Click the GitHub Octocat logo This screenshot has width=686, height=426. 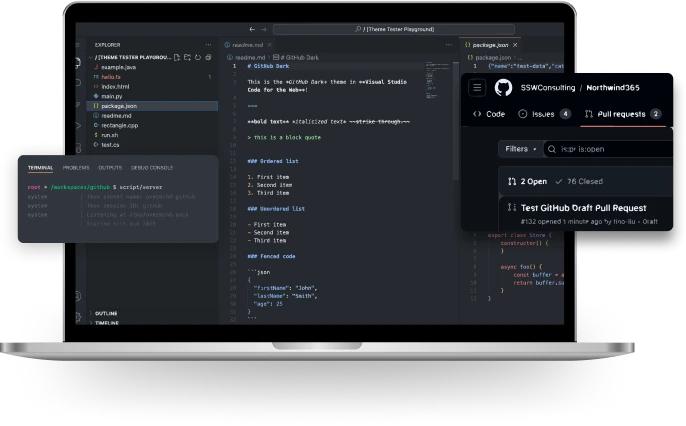coord(502,88)
